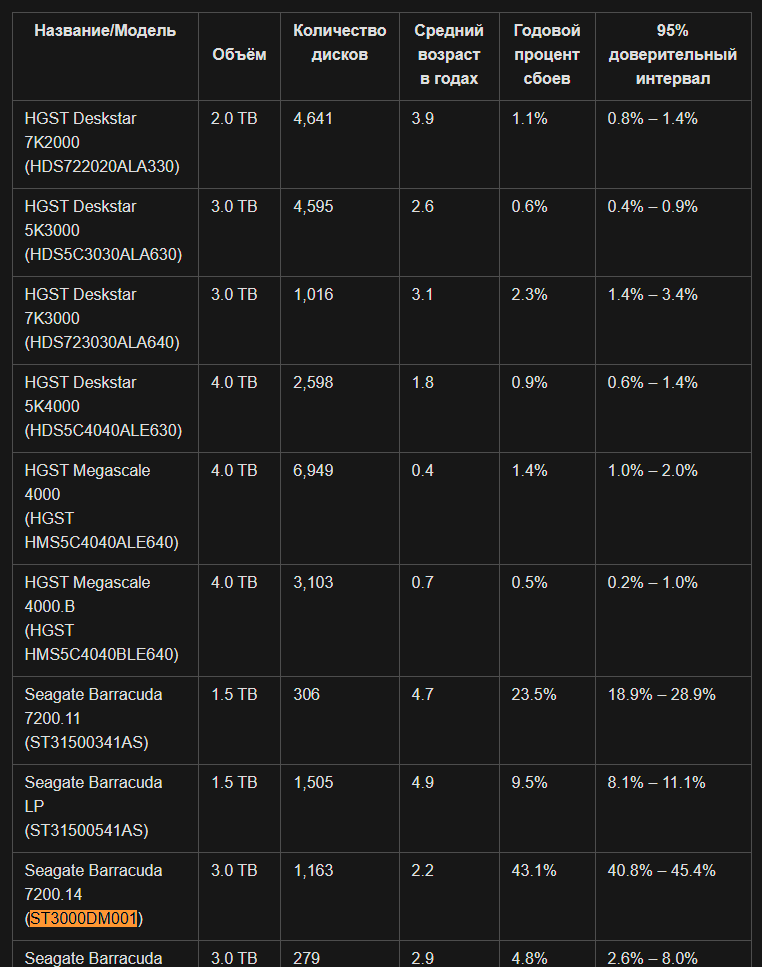Screen dimensions: 762x967
Task: Select the 6,949 disk count cell
Action: (x=313, y=470)
